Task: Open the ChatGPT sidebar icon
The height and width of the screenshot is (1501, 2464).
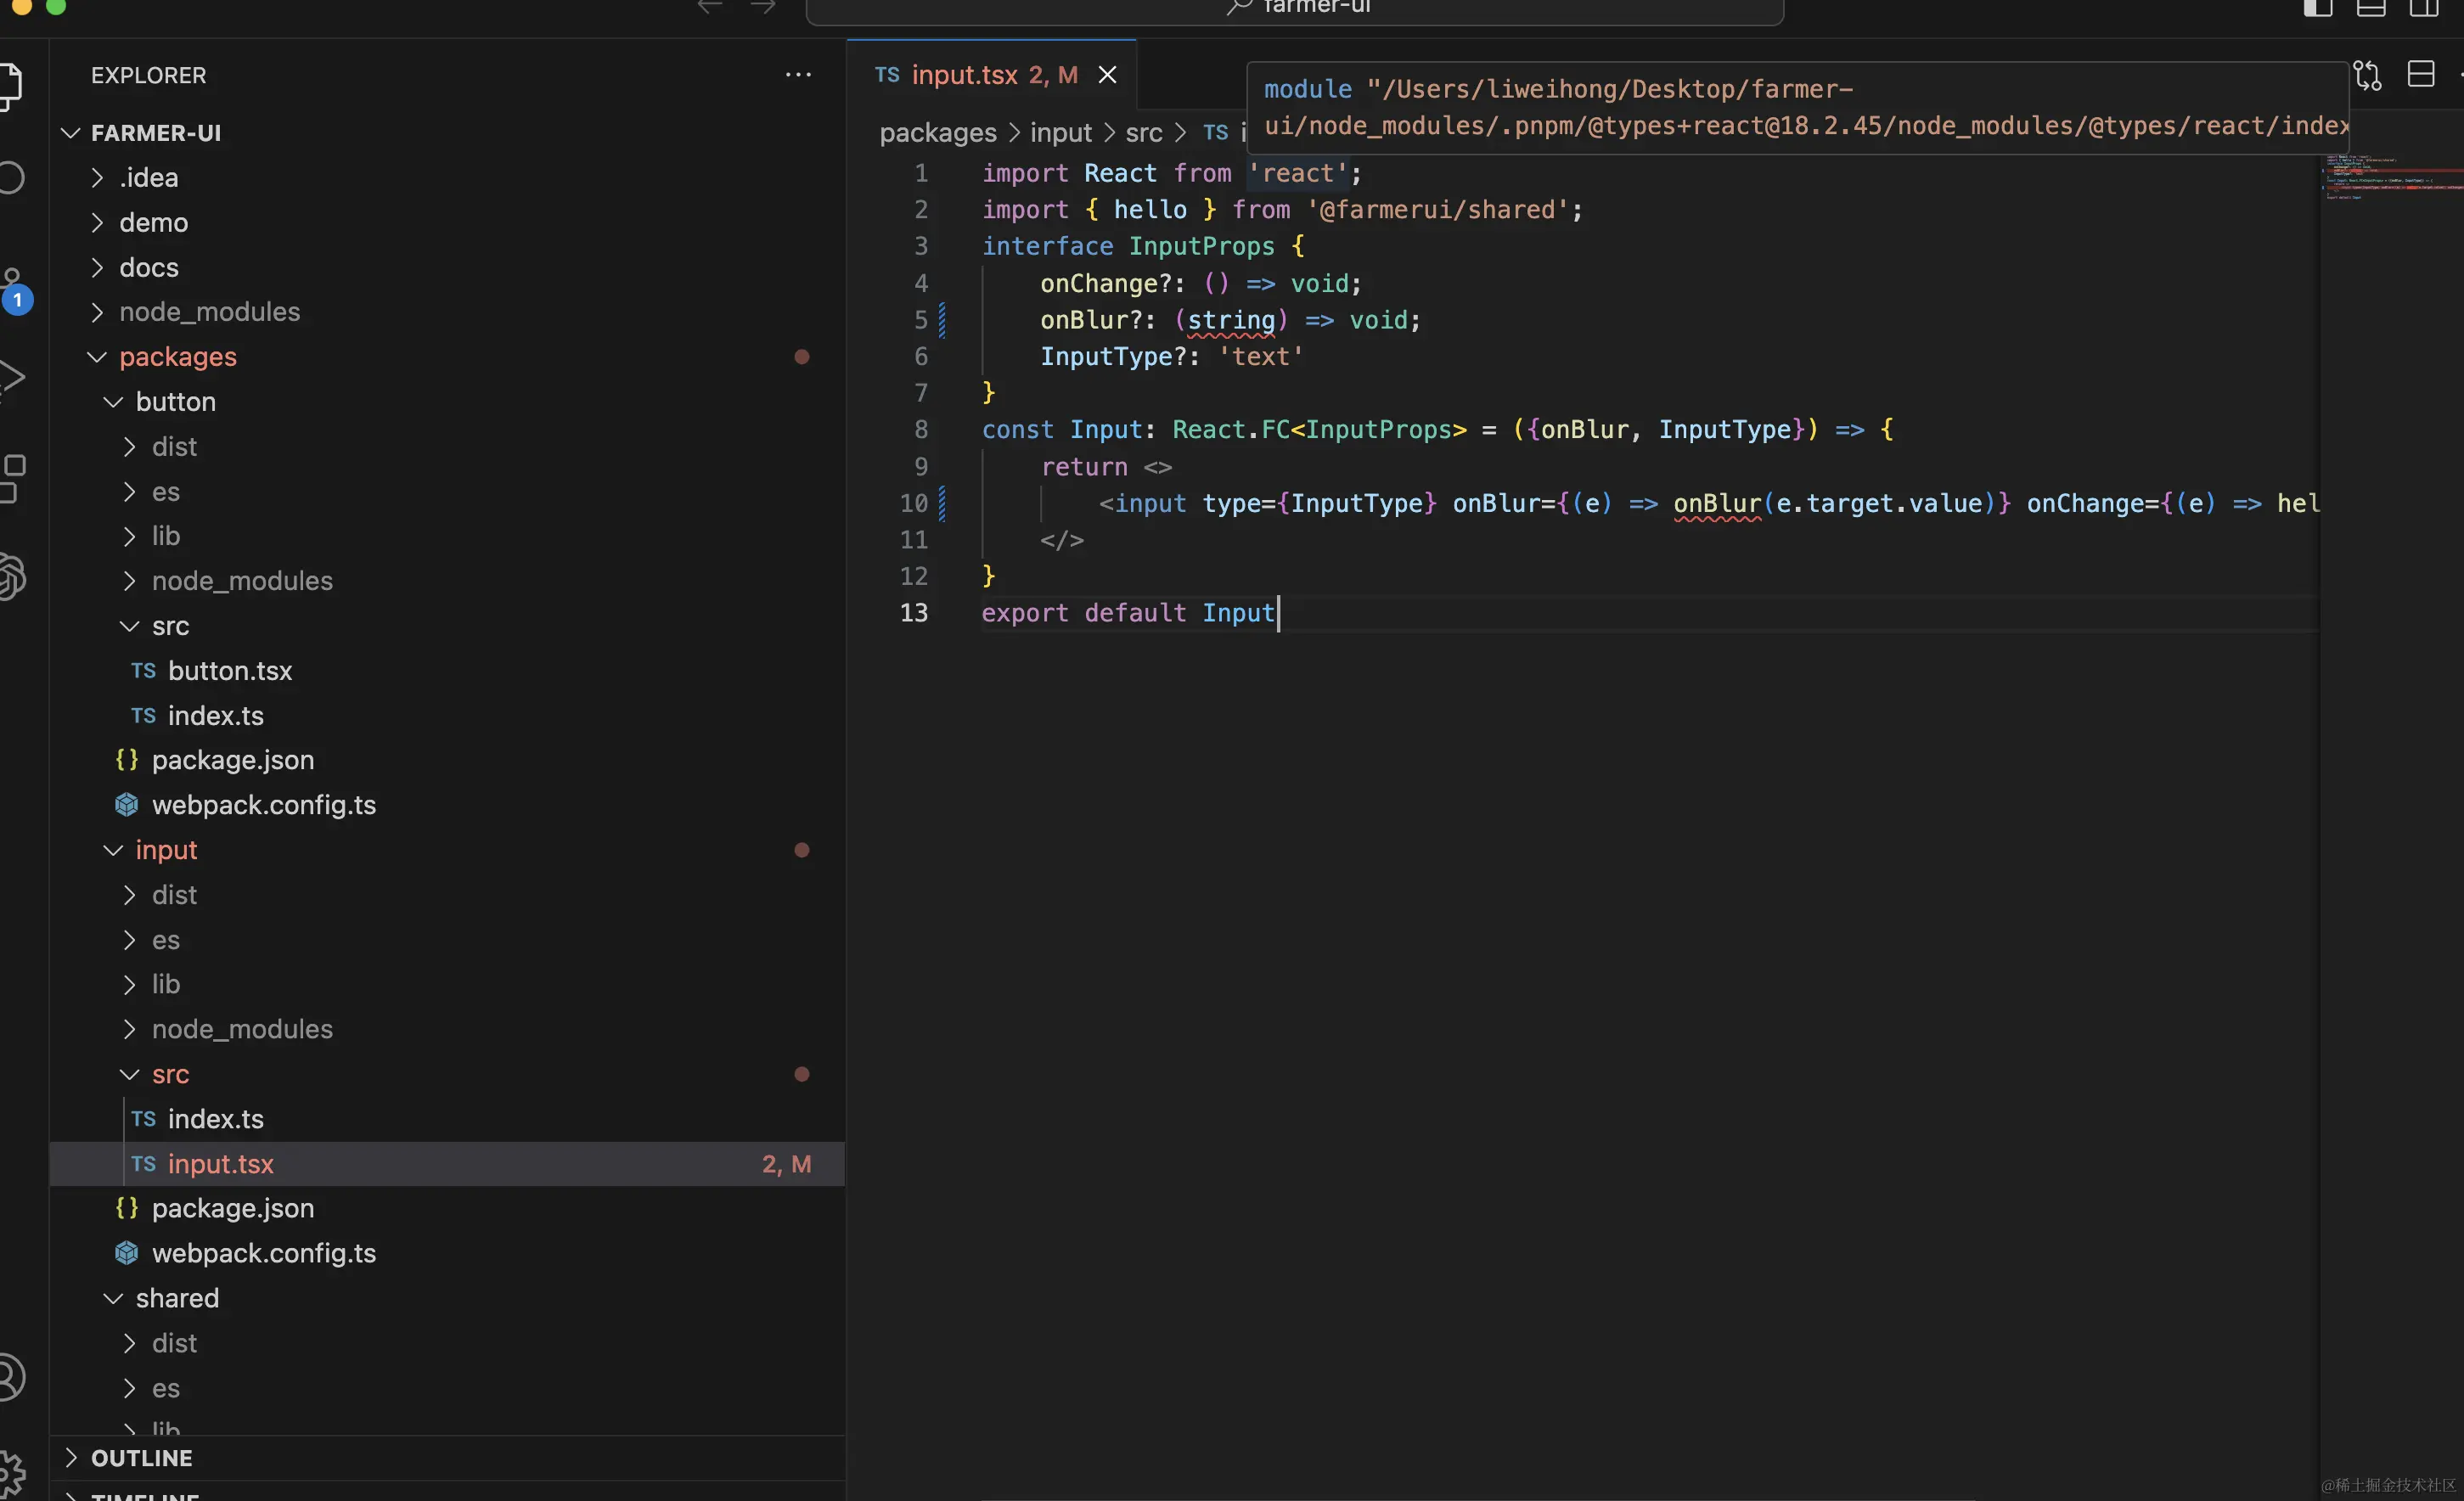Action: tap(12, 577)
